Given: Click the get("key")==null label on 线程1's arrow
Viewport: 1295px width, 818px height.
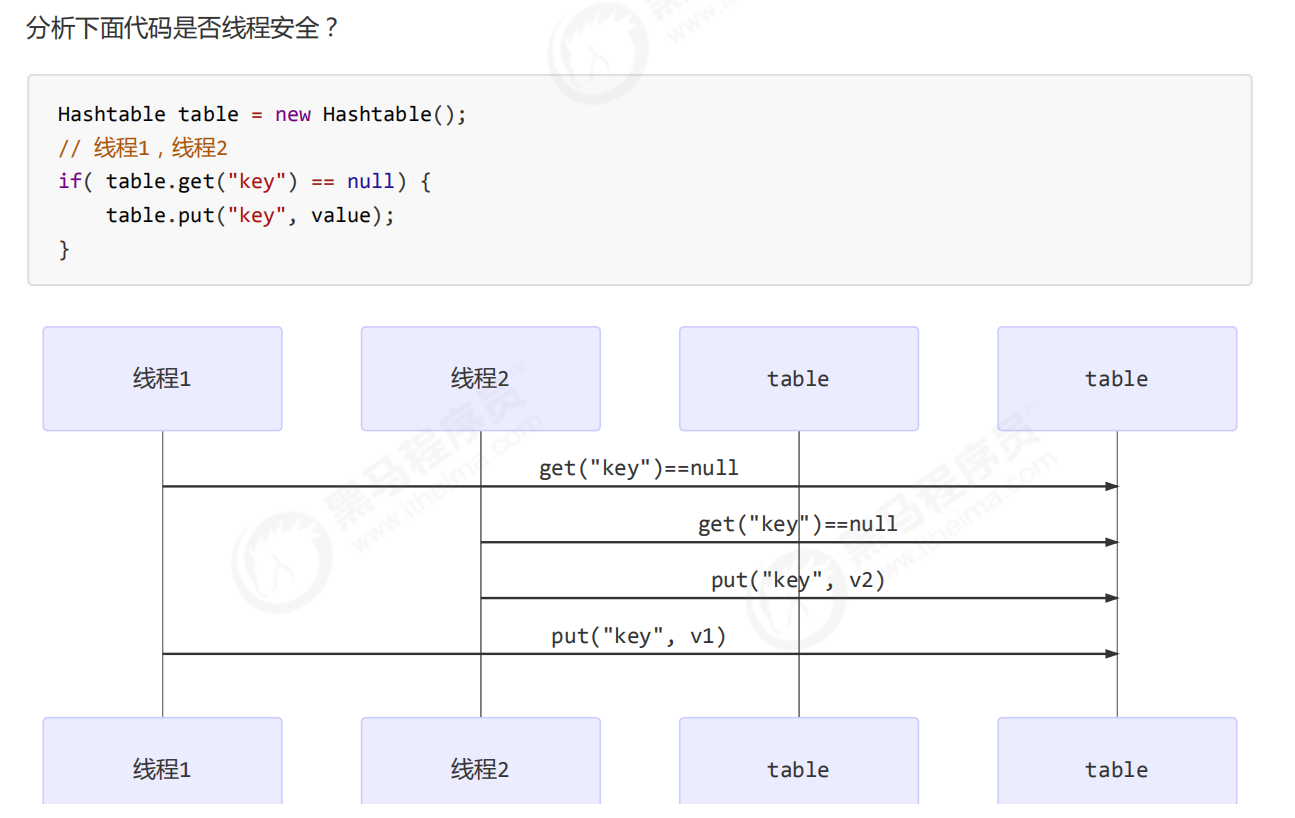Looking at the screenshot, I should [639, 468].
